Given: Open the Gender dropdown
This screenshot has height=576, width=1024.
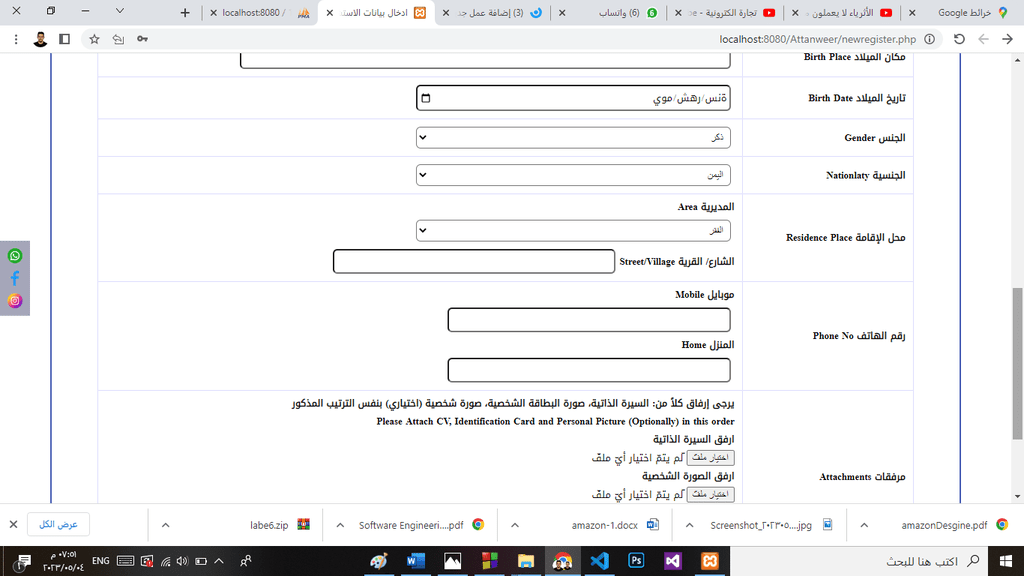Looking at the screenshot, I should 573,137.
